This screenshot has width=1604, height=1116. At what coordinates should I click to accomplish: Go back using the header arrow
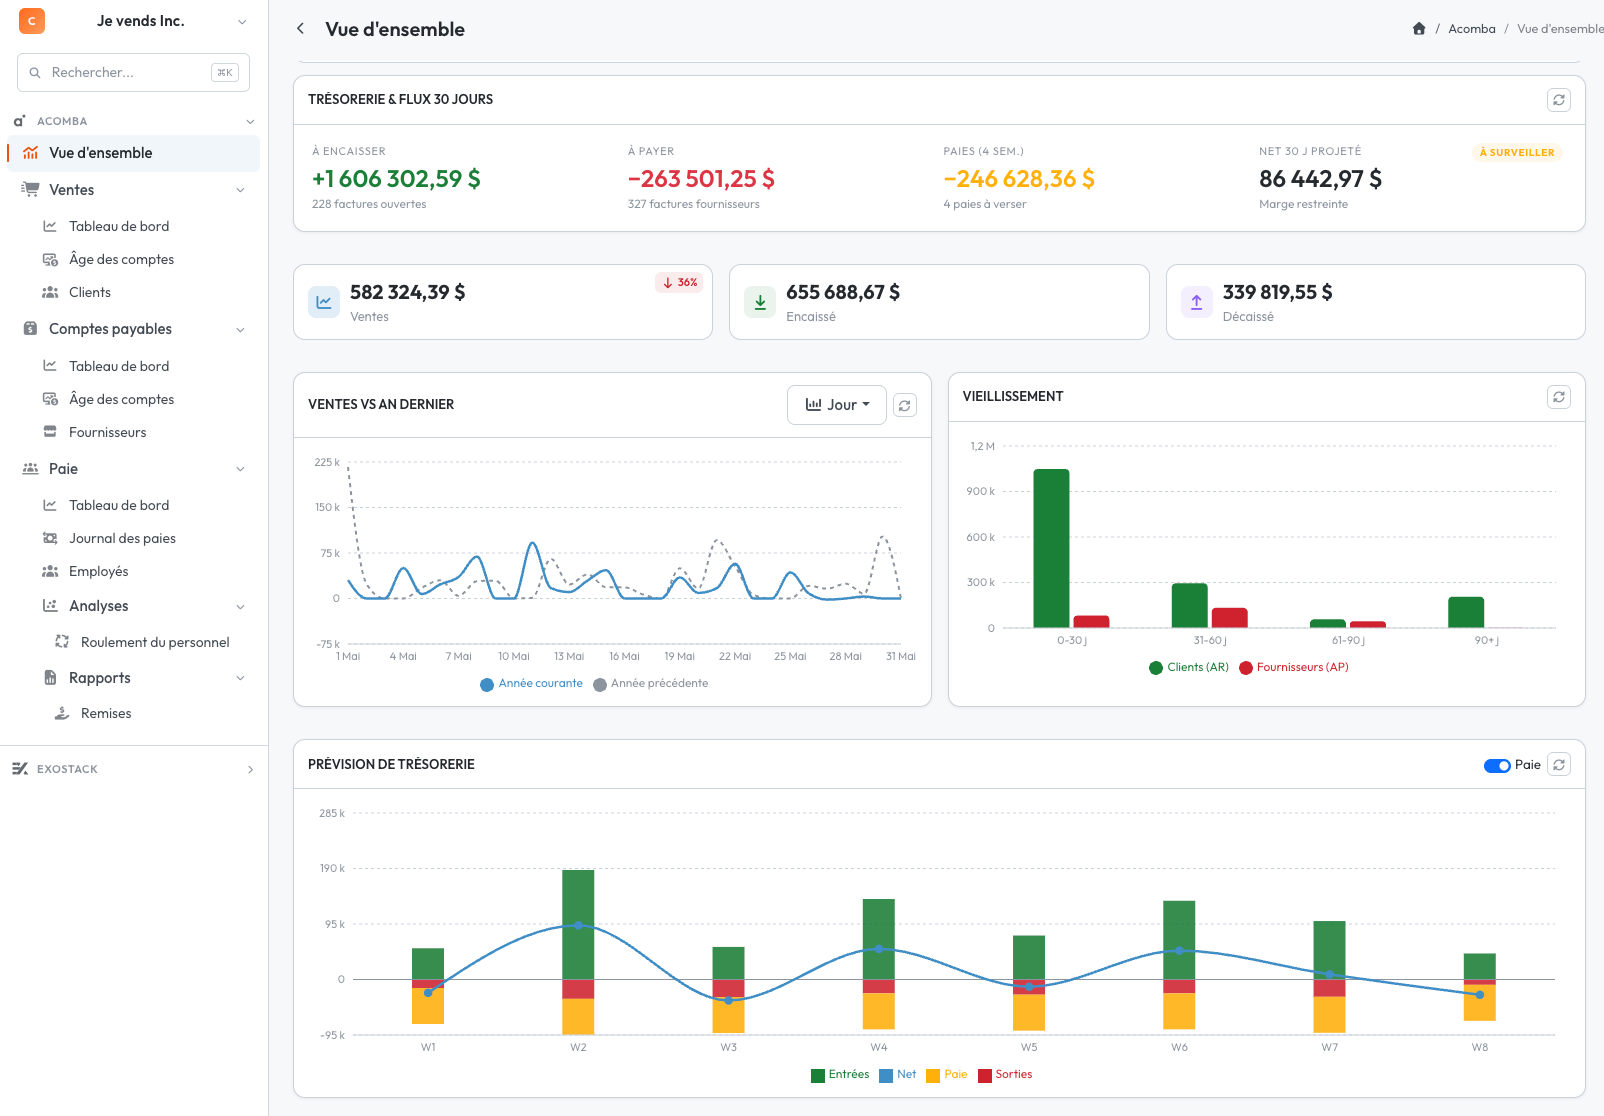click(x=300, y=29)
